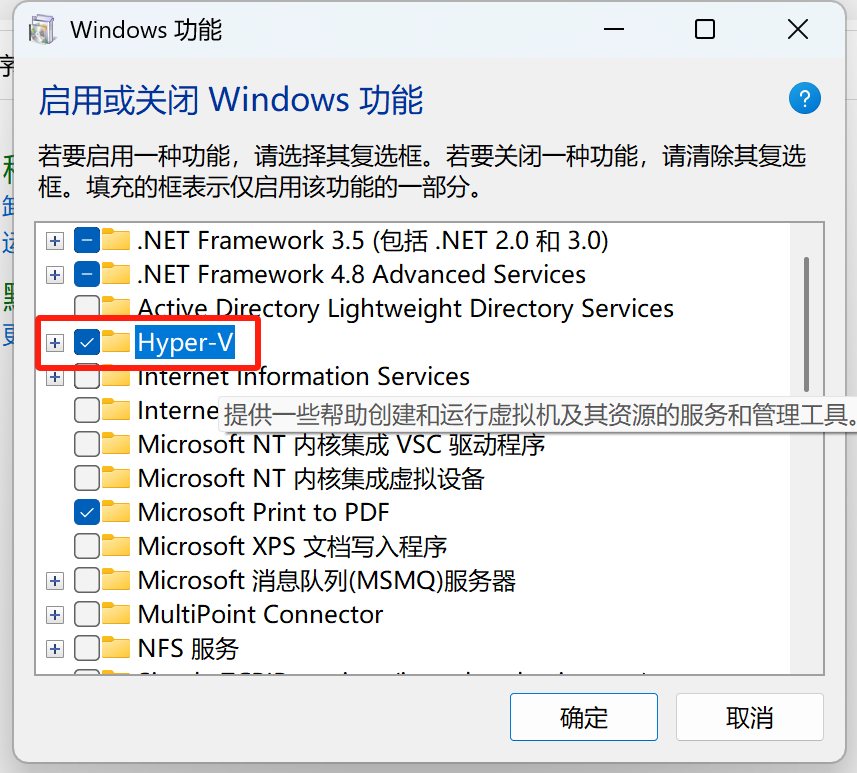The image size is (857, 773).
Task: Click the Windows Features title bar icon
Action: coord(42,30)
